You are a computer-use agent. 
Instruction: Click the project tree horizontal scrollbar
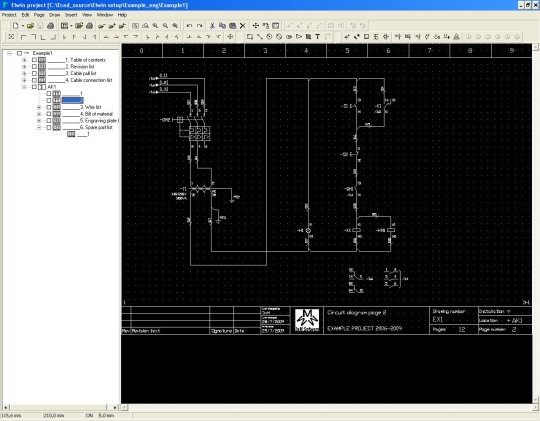[x=61, y=407]
